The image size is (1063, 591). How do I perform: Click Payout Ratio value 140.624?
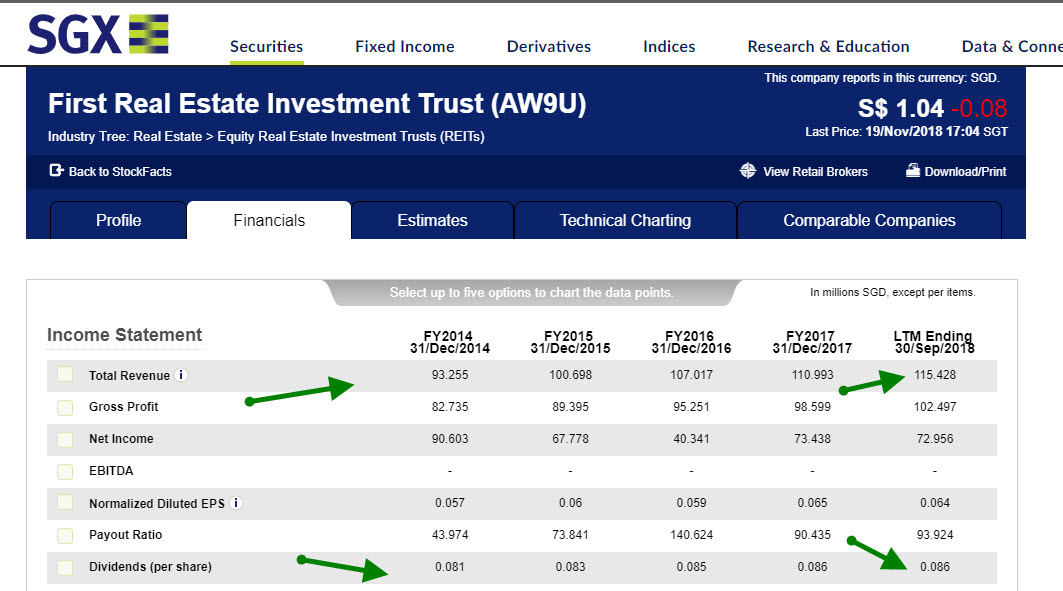(691, 535)
